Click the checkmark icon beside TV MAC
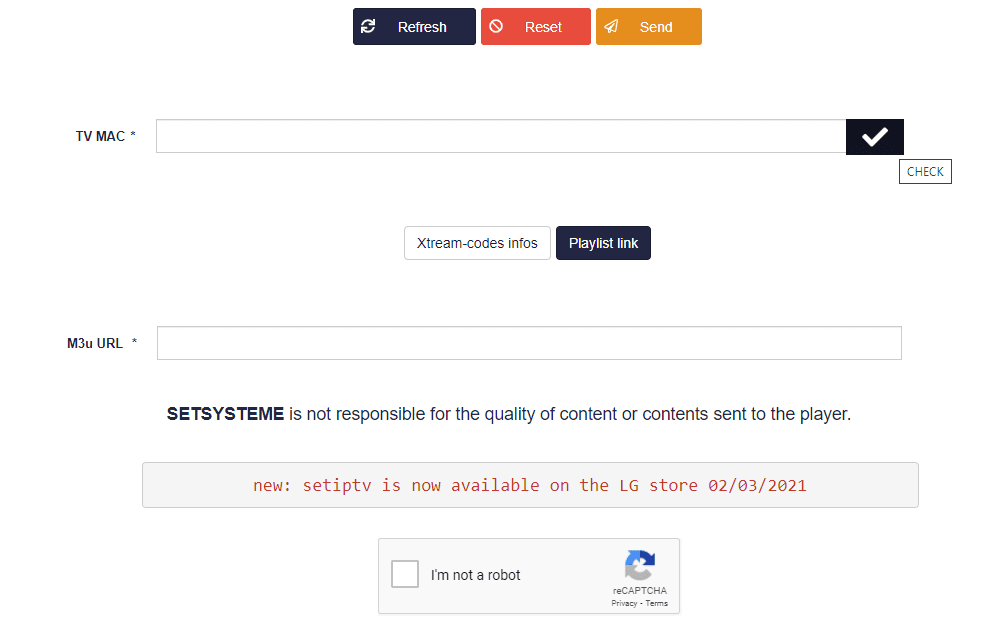Screen dimensions: 998x637 click(x=875, y=136)
